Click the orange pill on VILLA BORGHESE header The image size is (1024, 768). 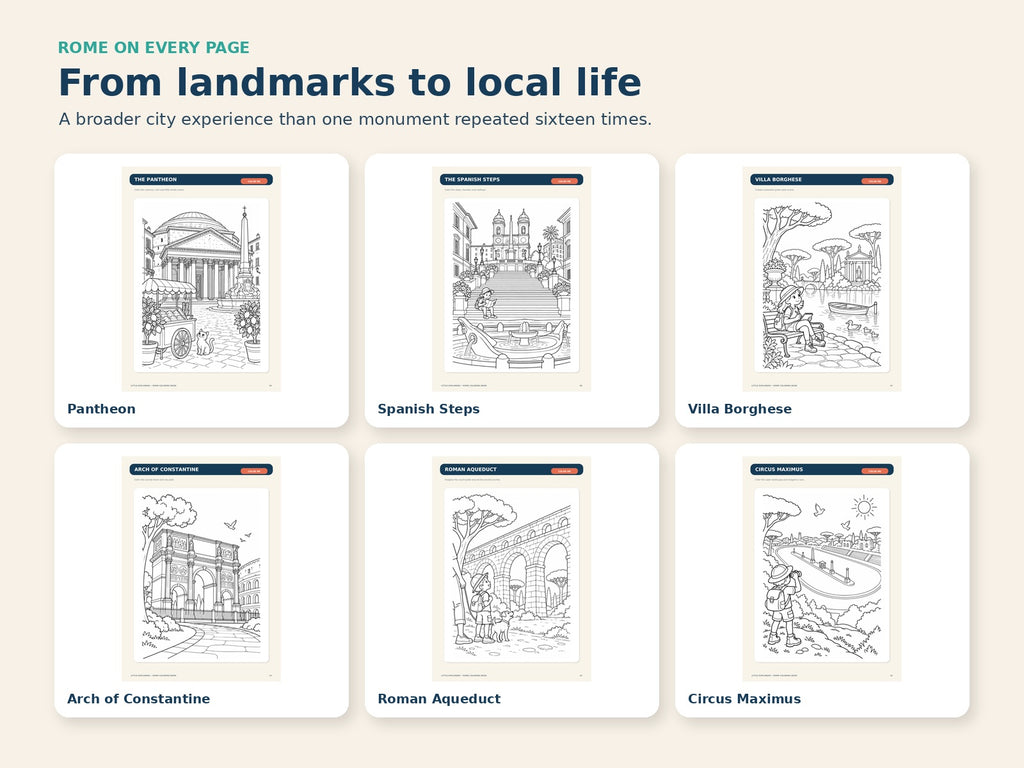pyautogui.click(x=874, y=181)
